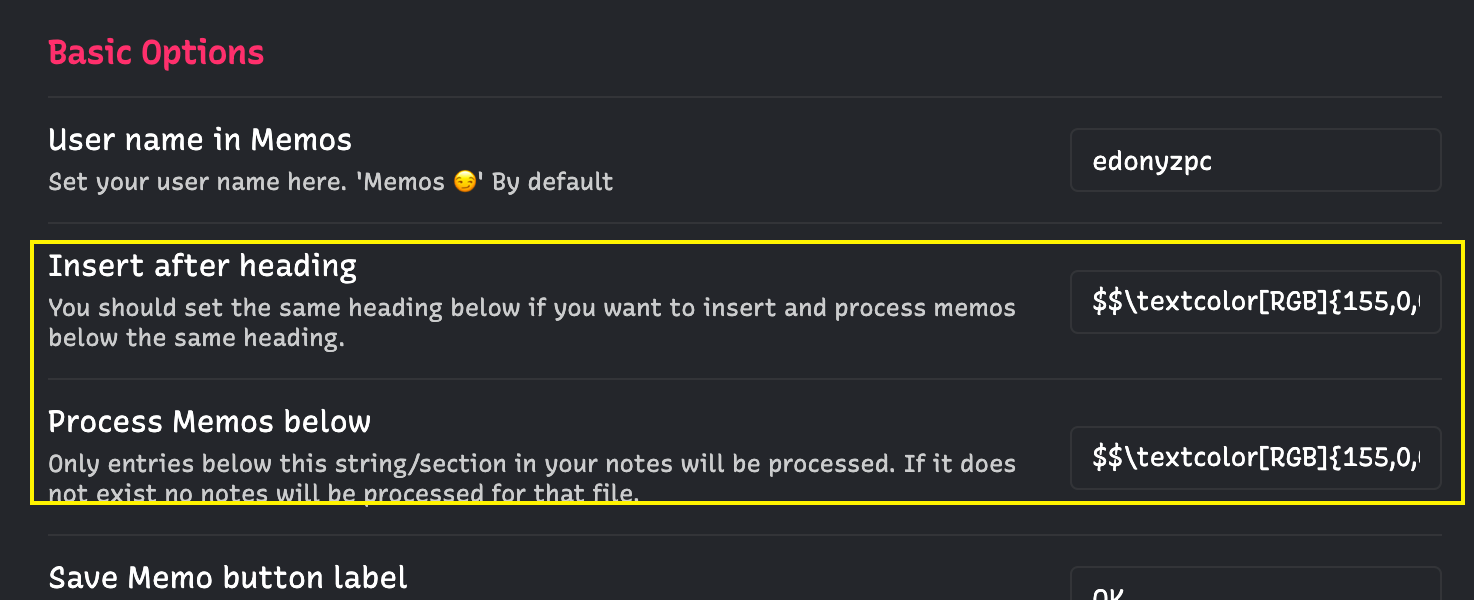Click the 'edonyzpc' username value
The image size is (1474, 600).
[1153, 161]
